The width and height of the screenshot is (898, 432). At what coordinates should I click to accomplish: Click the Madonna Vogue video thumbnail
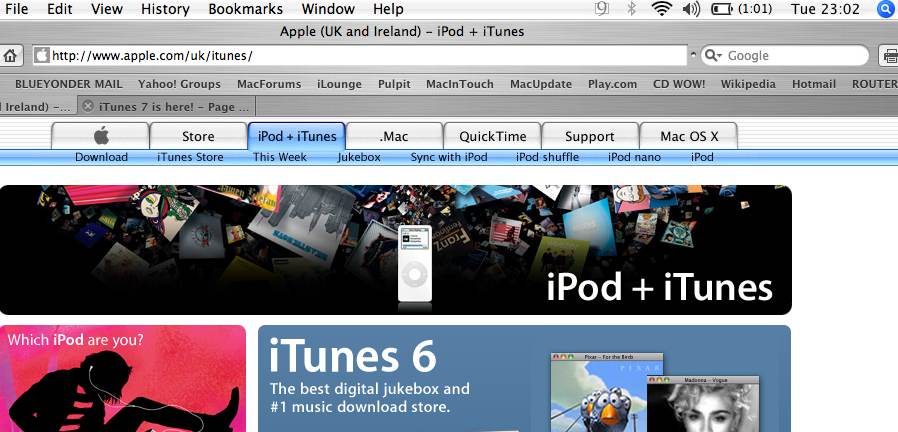[x=703, y=403]
